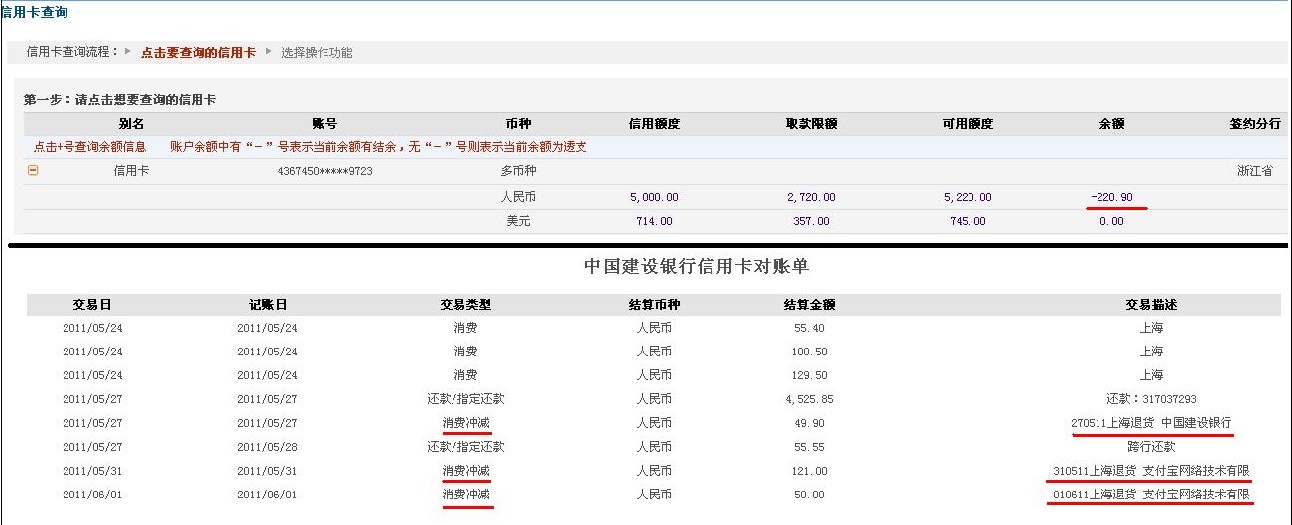Select the 选择操作功能 step
The height and width of the screenshot is (525, 1292).
pyautogui.click(x=316, y=52)
